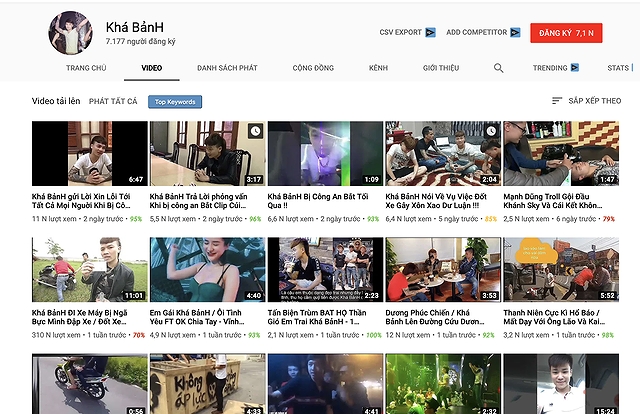The height and width of the screenshot is (414, 640).
Task: Open the DANH SÁCH PHÁT tab
Action: coord(227,68)
